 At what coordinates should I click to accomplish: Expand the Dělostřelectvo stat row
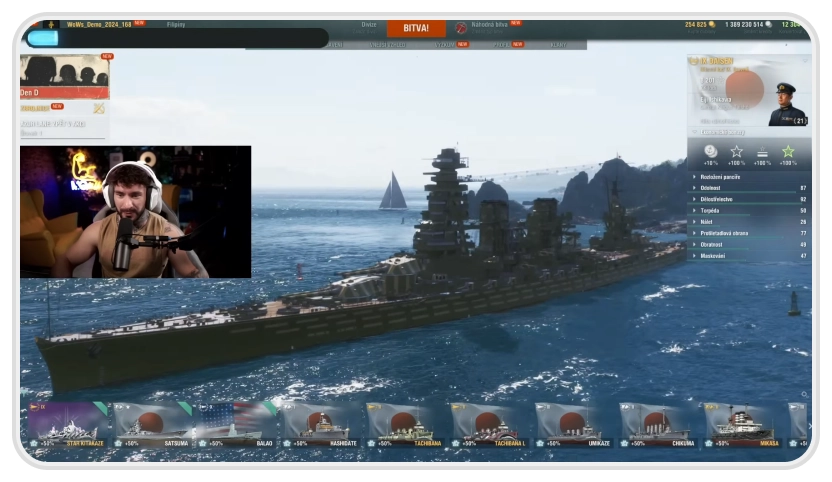(749, 200)
